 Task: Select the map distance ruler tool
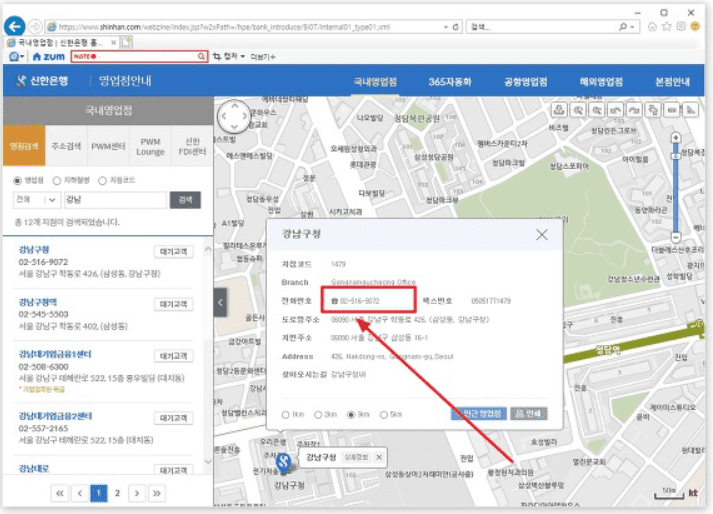pos(672,110)
